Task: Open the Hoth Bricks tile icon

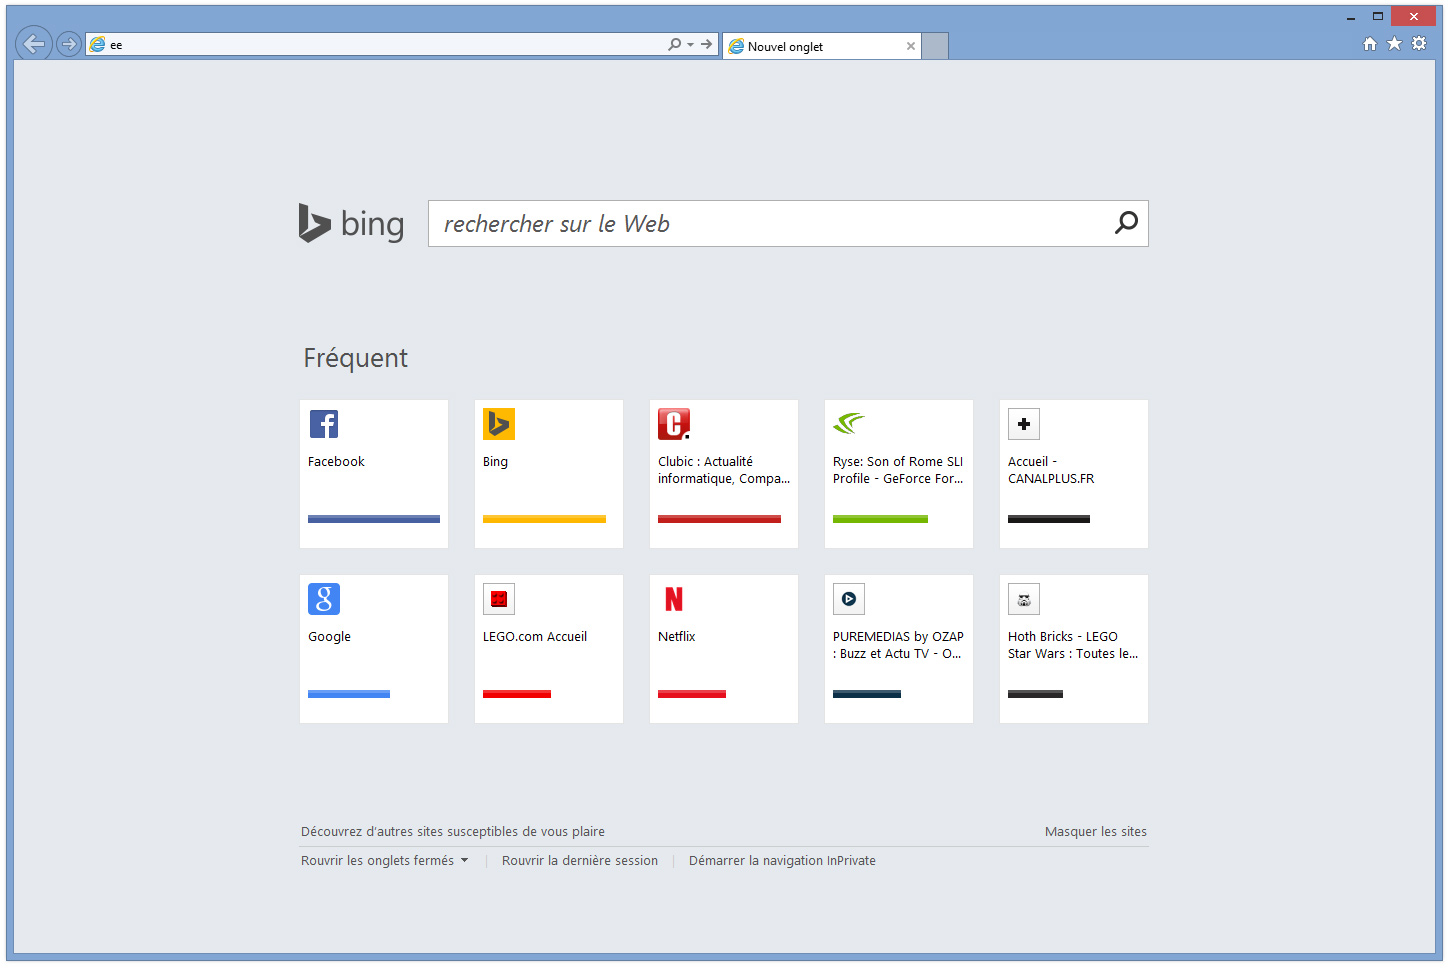Action: coord(1024,599)
